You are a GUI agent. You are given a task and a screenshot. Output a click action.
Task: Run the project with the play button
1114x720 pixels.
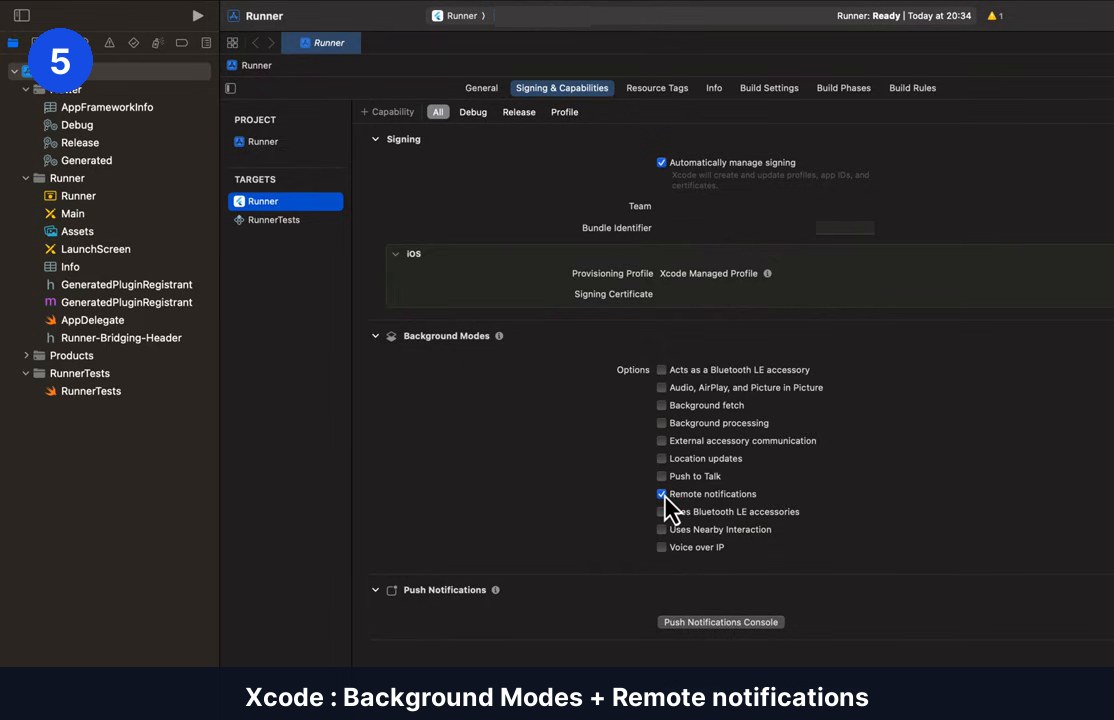(x=198, y=16)
